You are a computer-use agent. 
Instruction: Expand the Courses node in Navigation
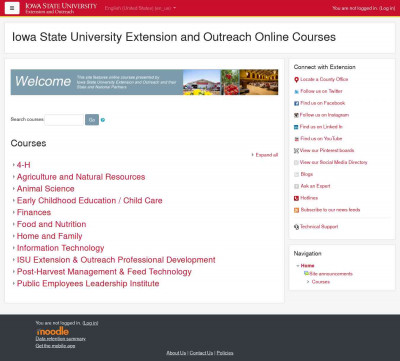[x=308, y=282]
